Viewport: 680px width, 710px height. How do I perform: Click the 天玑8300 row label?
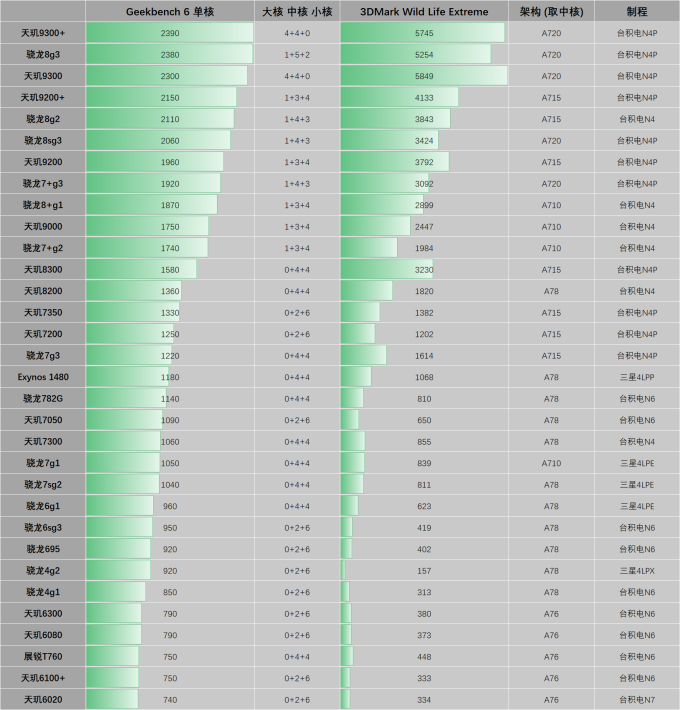click(x=43, y=269)
